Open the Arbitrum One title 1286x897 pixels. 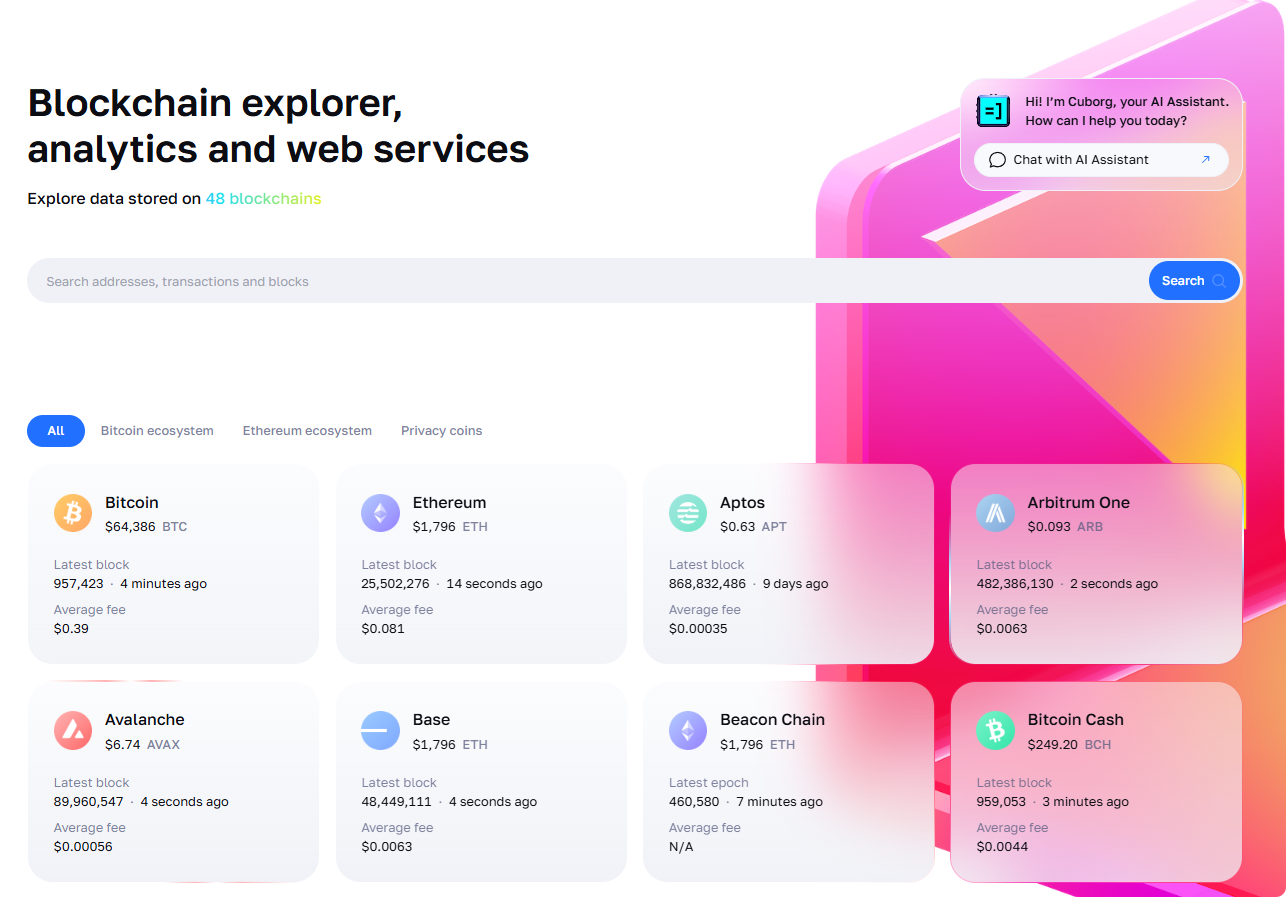coord(1078,503)
